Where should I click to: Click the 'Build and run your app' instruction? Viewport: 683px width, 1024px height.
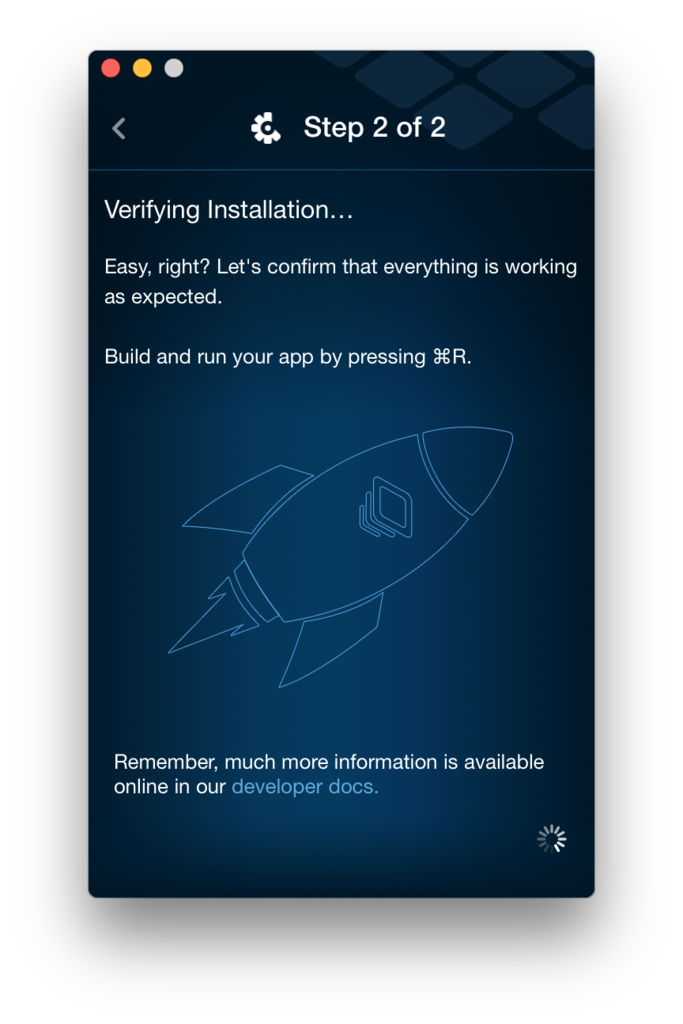click(288, 357)
